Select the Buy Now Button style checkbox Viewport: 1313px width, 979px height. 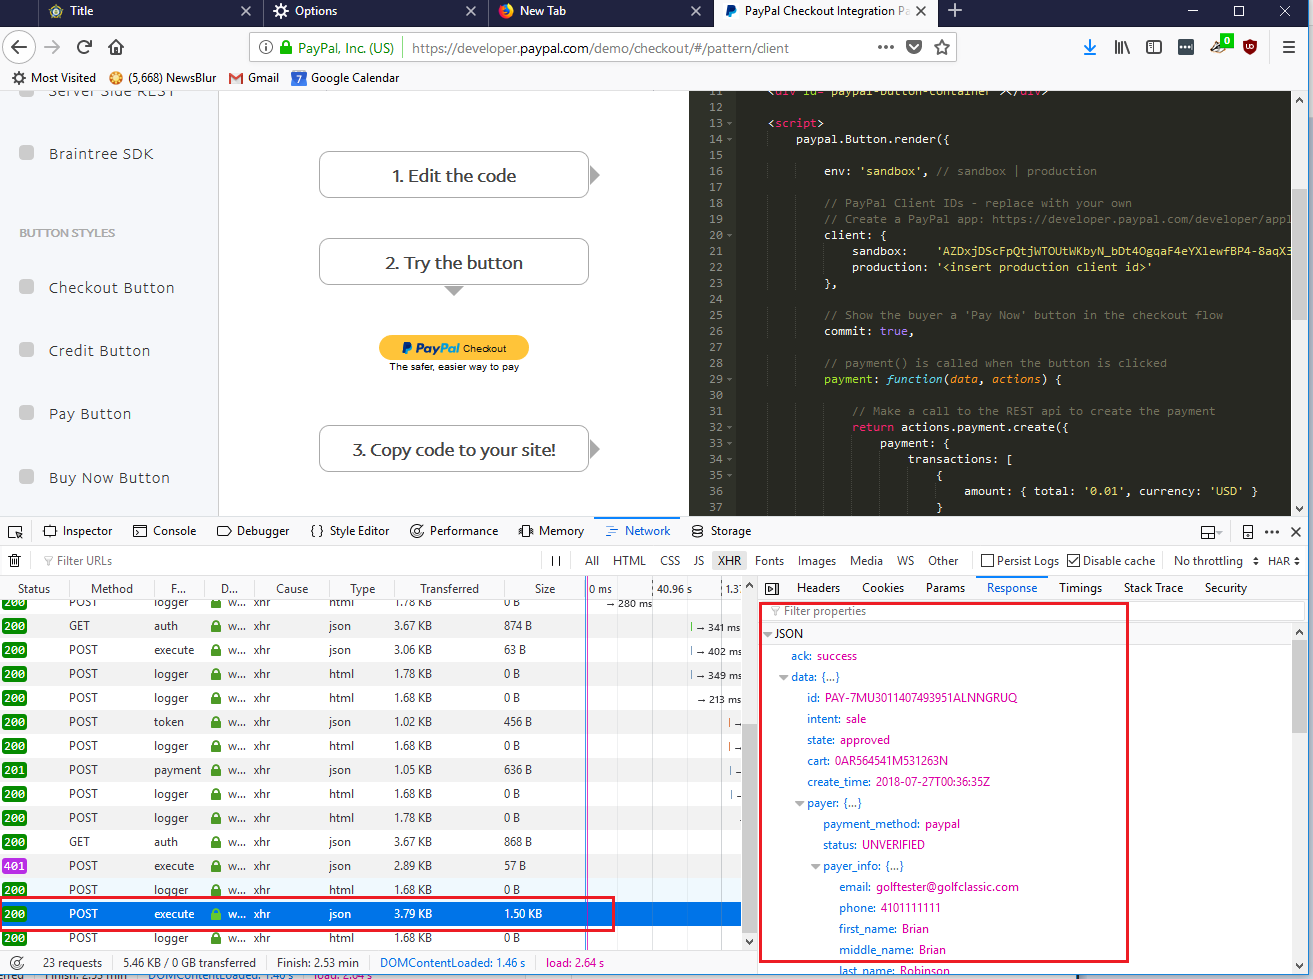27,477
